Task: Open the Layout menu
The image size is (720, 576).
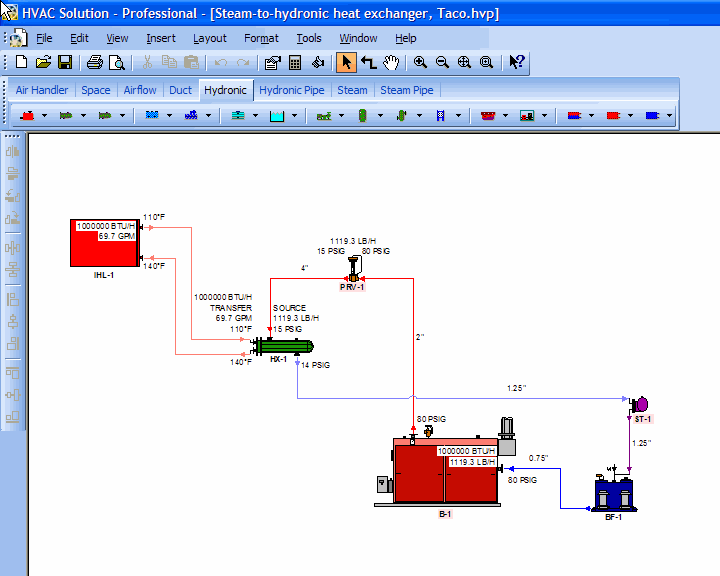Action: coord(210,38)
